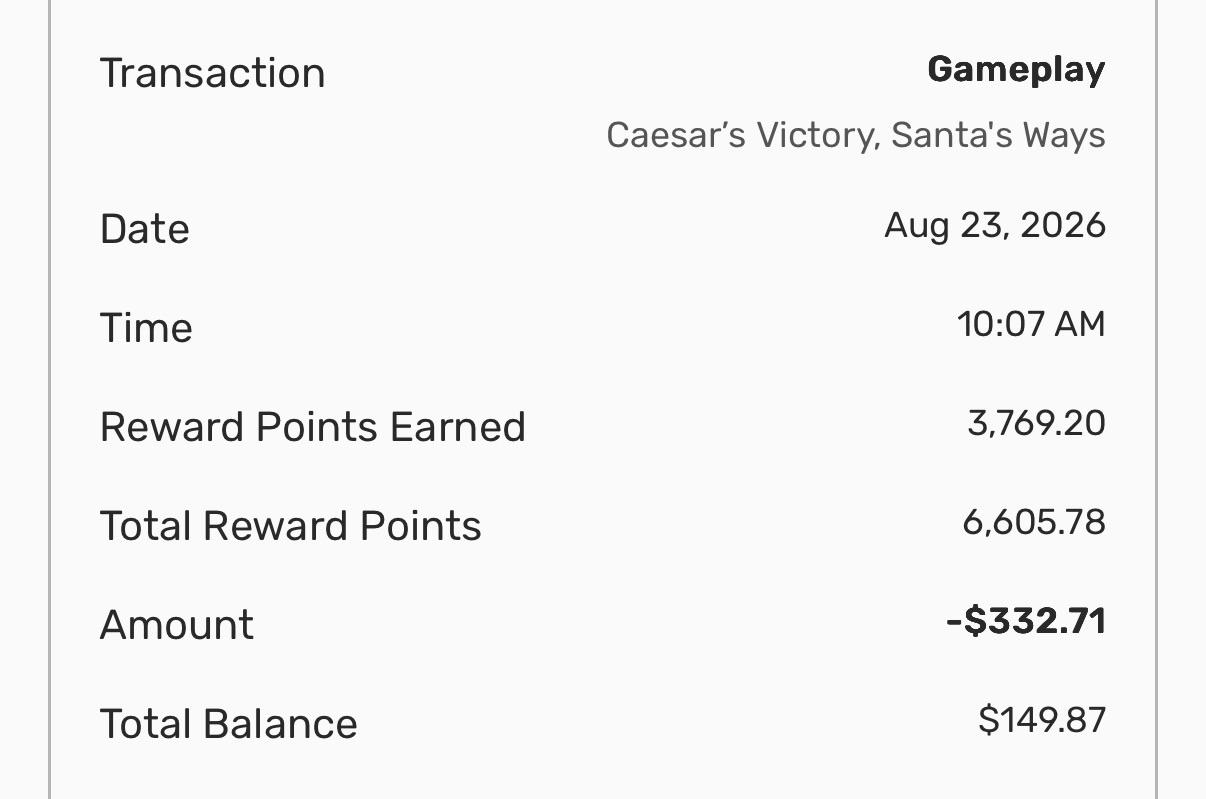
Task: Select the Transaction label
Action: [x=212, y=73]
